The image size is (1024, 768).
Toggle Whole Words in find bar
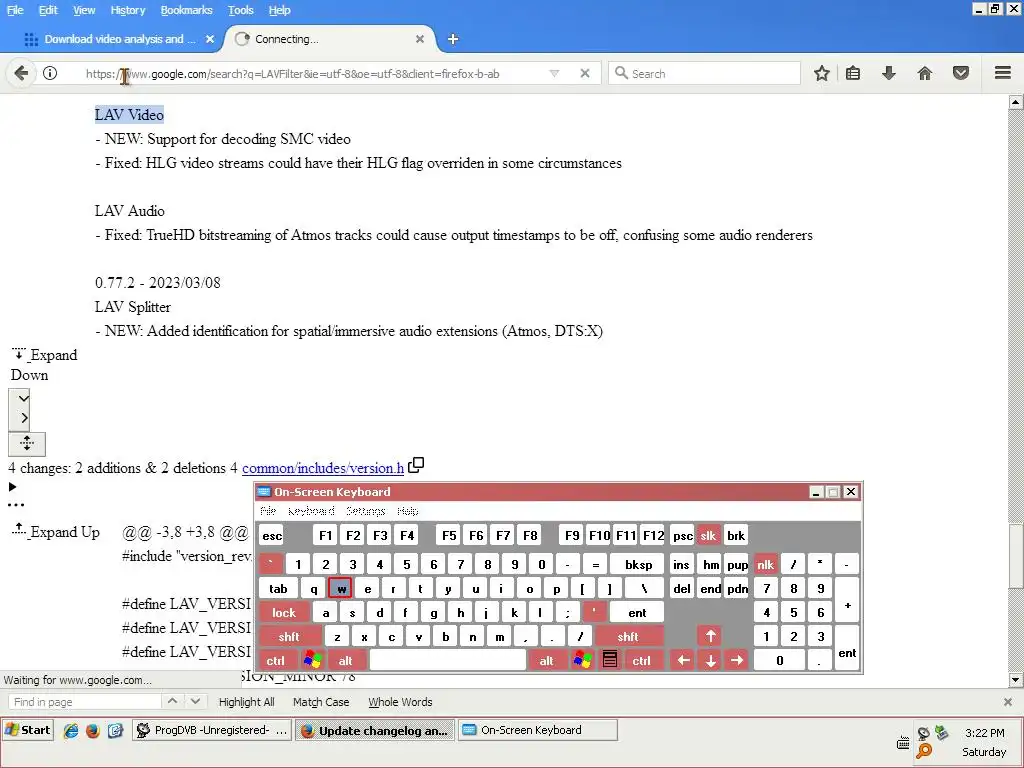[x=400, y=702]
